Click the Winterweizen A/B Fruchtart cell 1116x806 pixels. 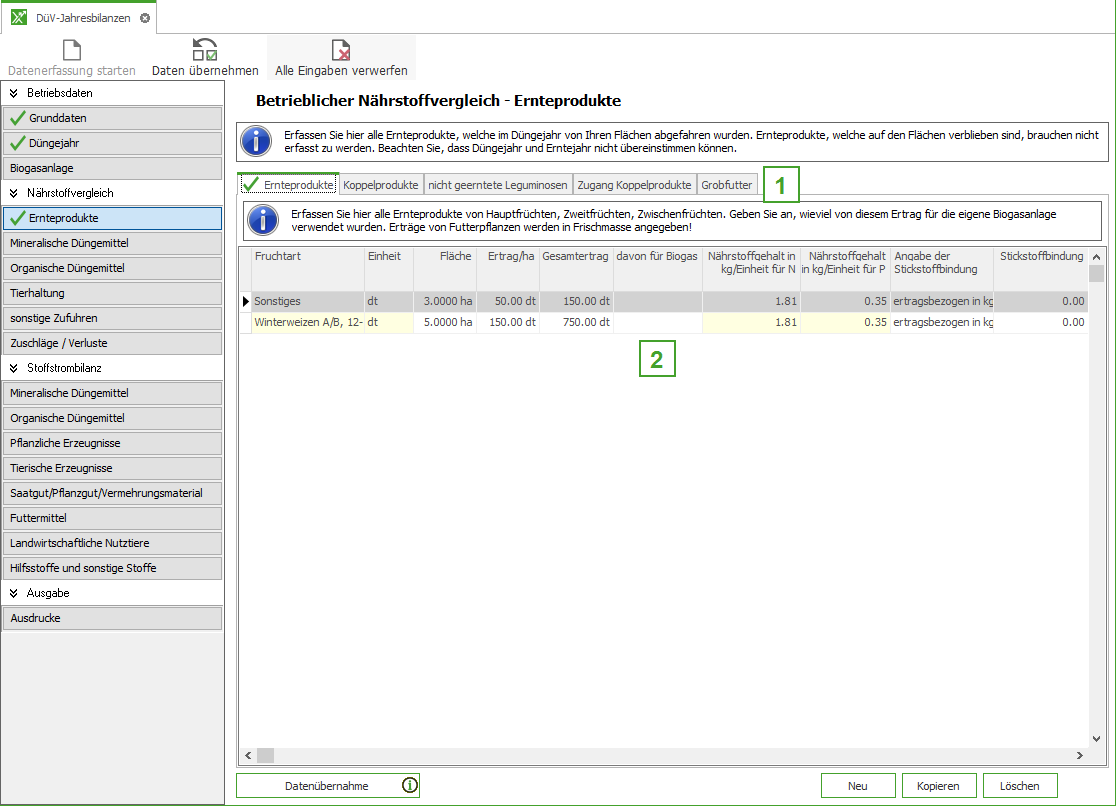pos(307,322)
